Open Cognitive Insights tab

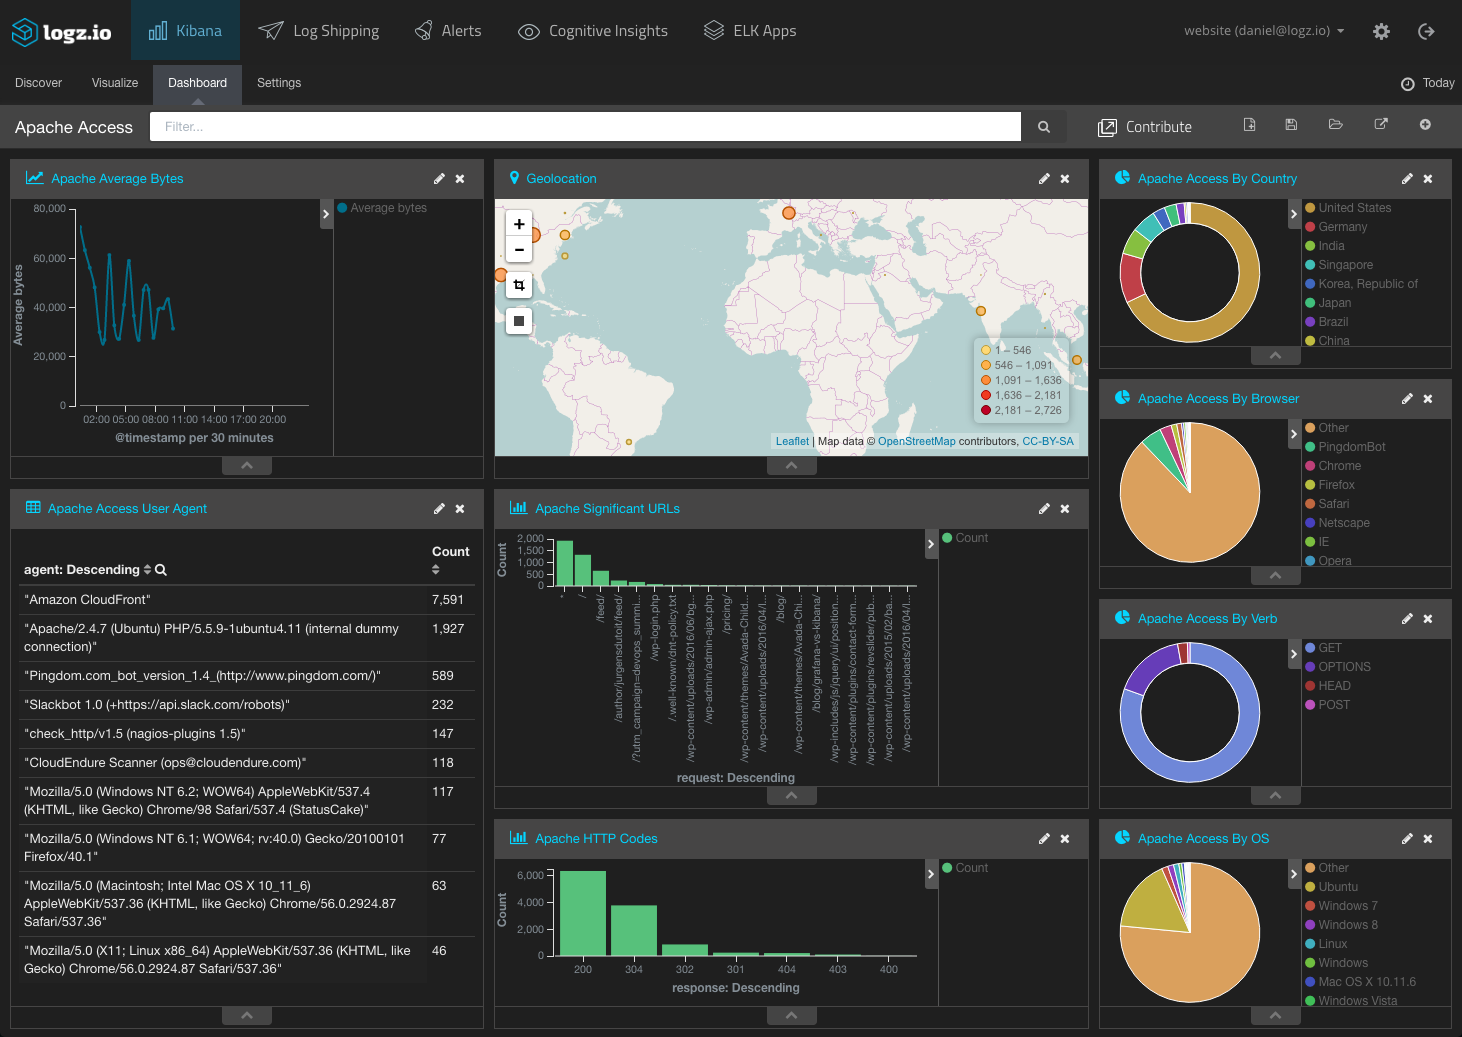pos(593,30)
